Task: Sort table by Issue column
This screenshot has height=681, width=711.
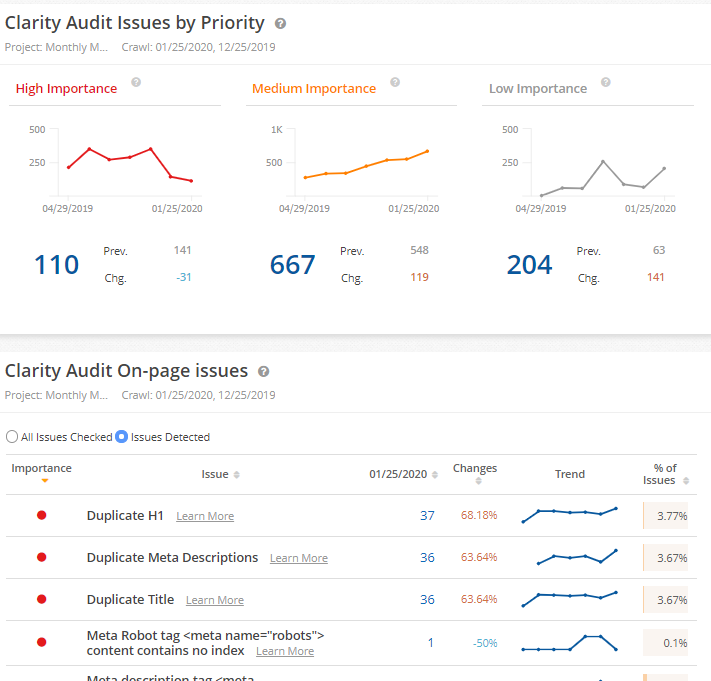Action: (x=236, y=475)
